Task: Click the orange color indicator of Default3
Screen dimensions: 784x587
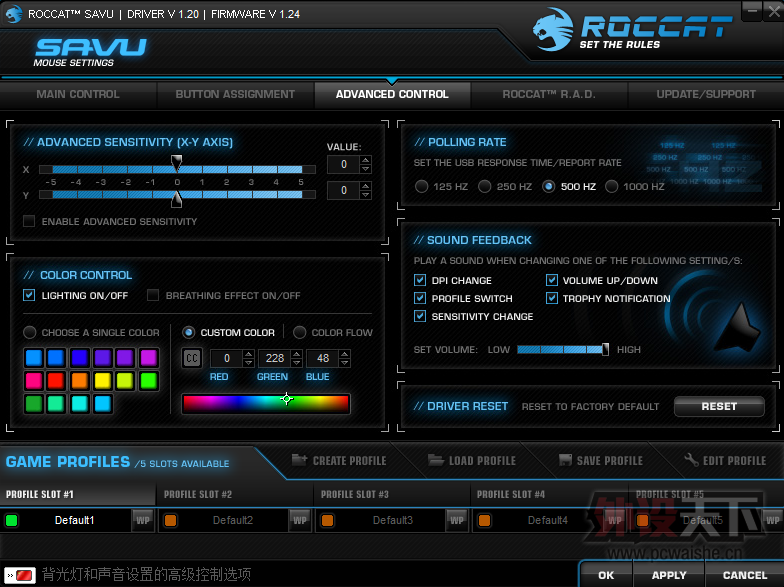Action: (x=328, y=520)
